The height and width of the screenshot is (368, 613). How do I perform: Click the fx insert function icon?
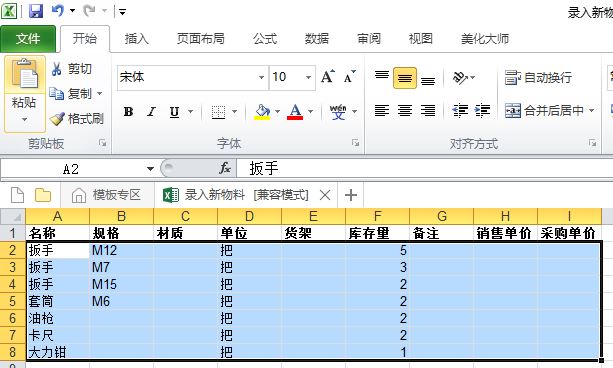(x=225, y=169)
